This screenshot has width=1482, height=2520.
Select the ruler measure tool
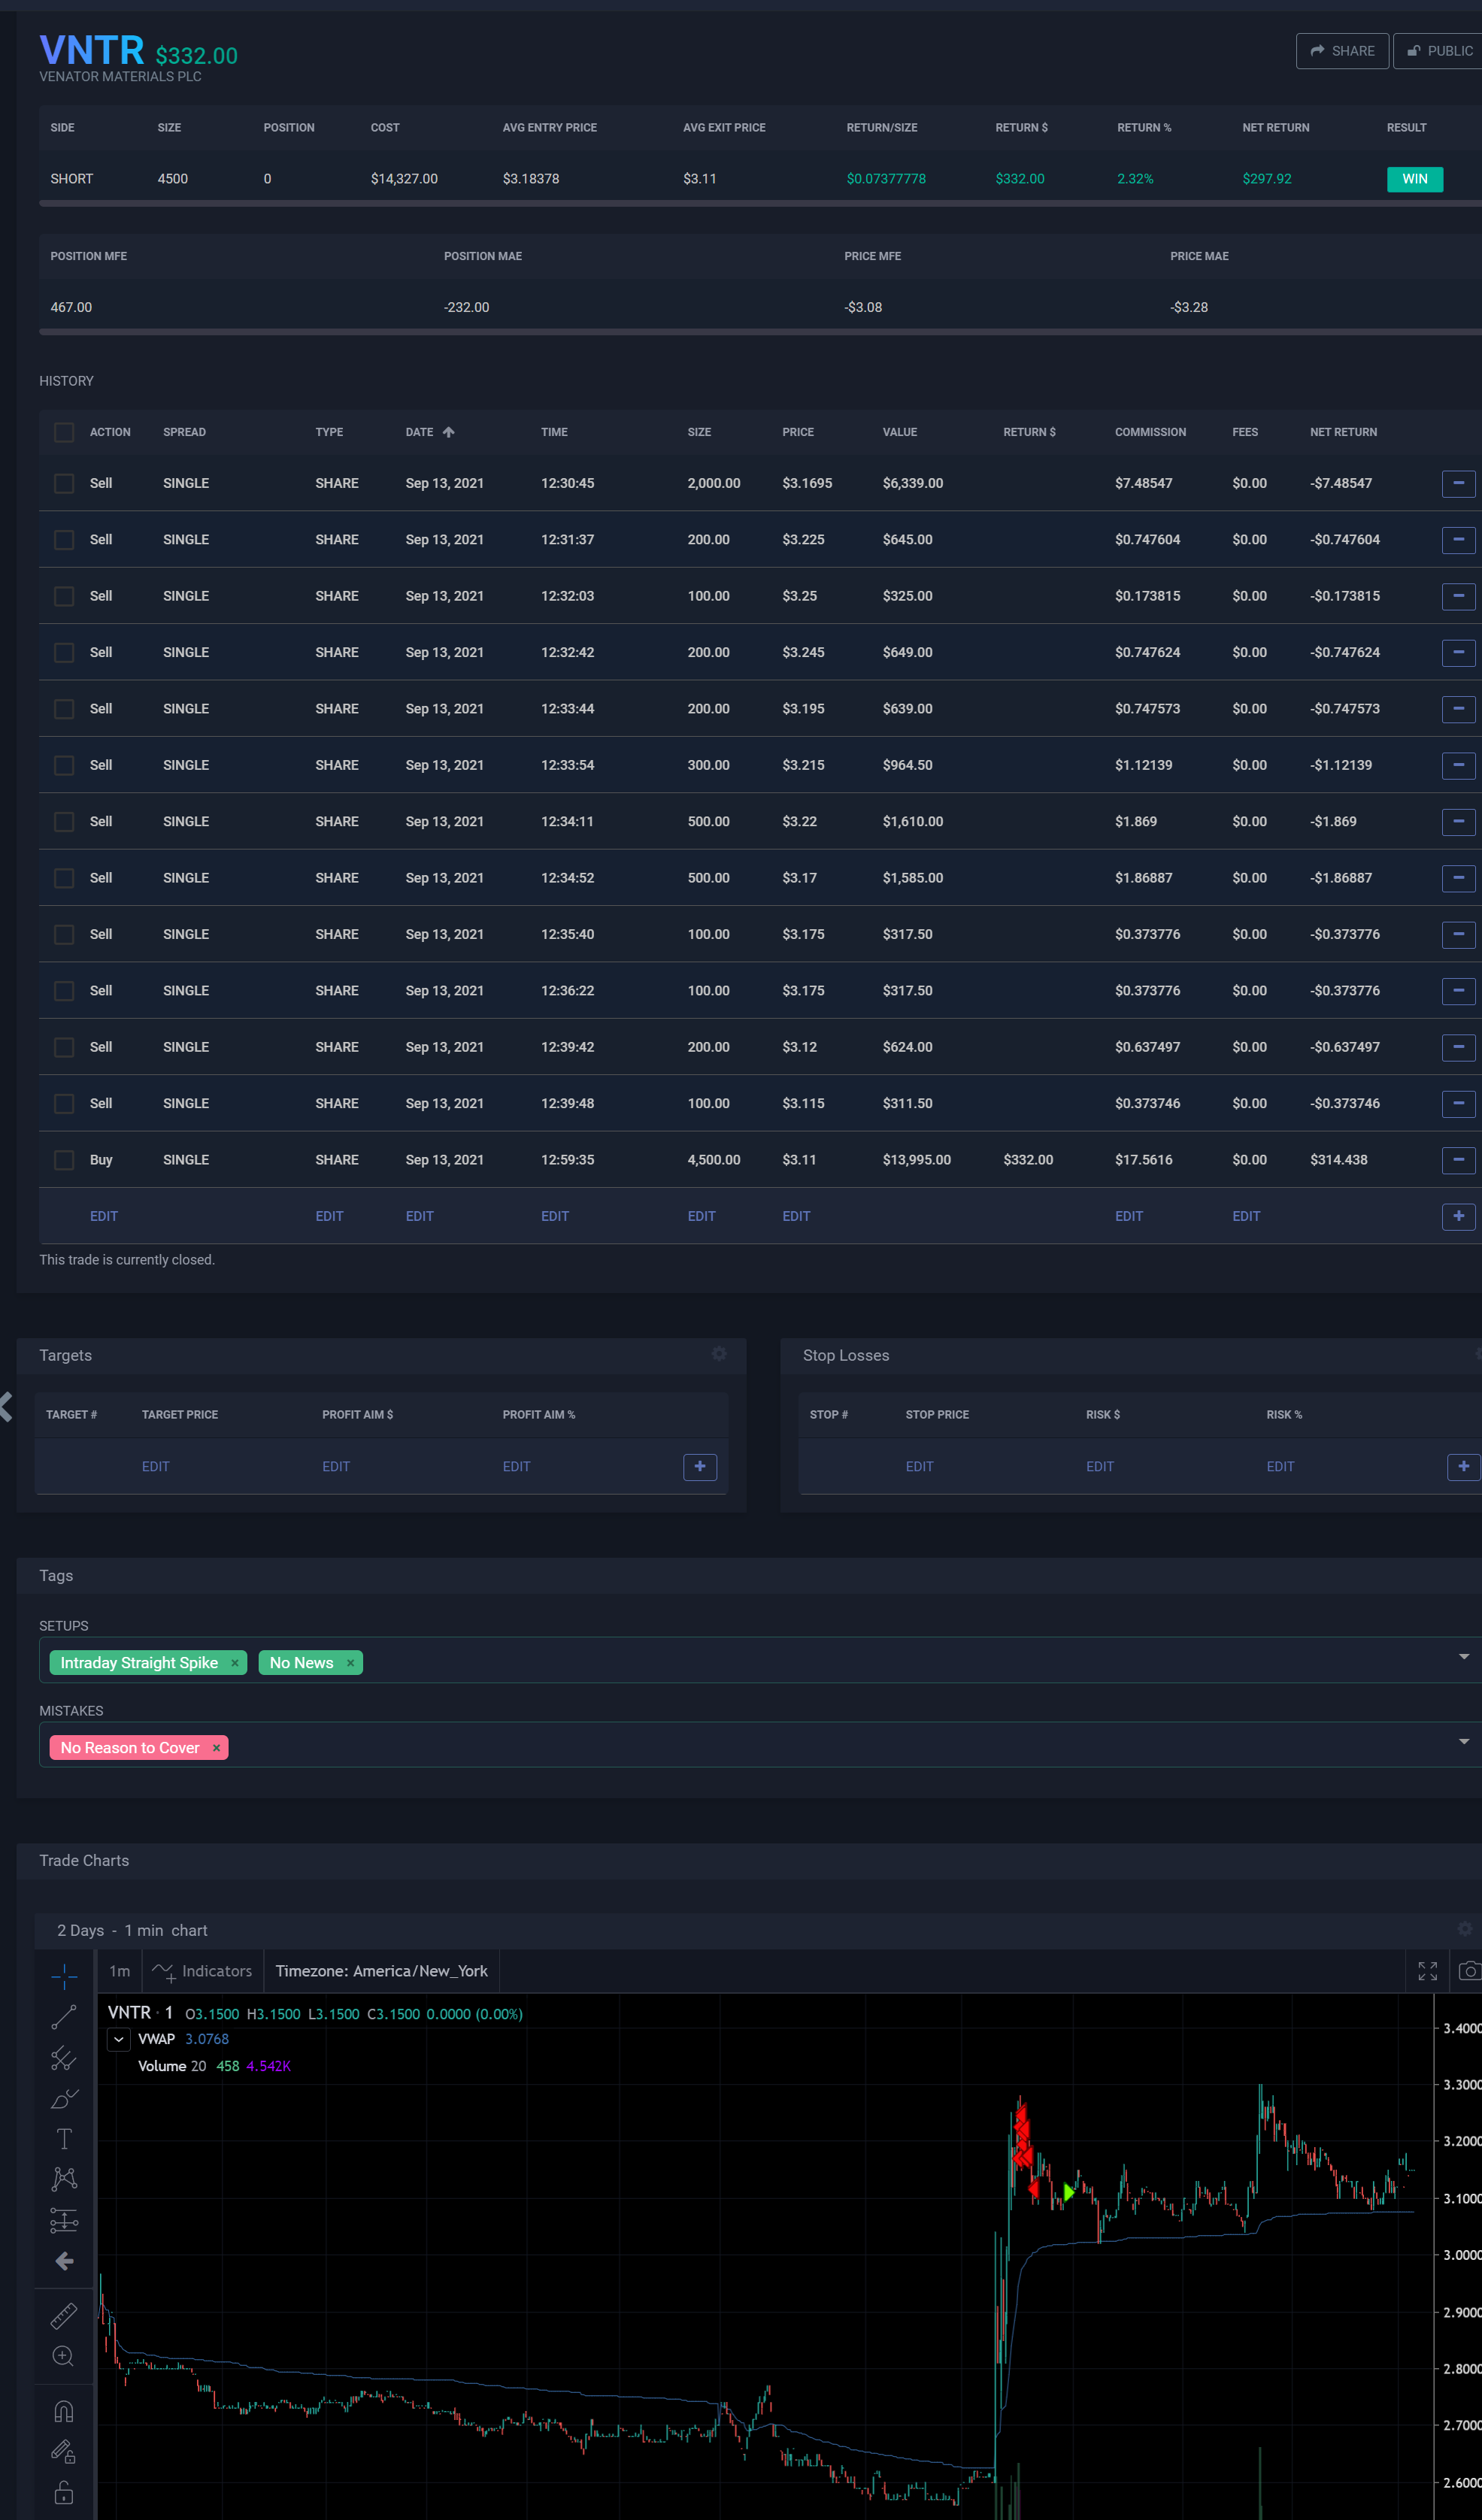[64, 2315]
